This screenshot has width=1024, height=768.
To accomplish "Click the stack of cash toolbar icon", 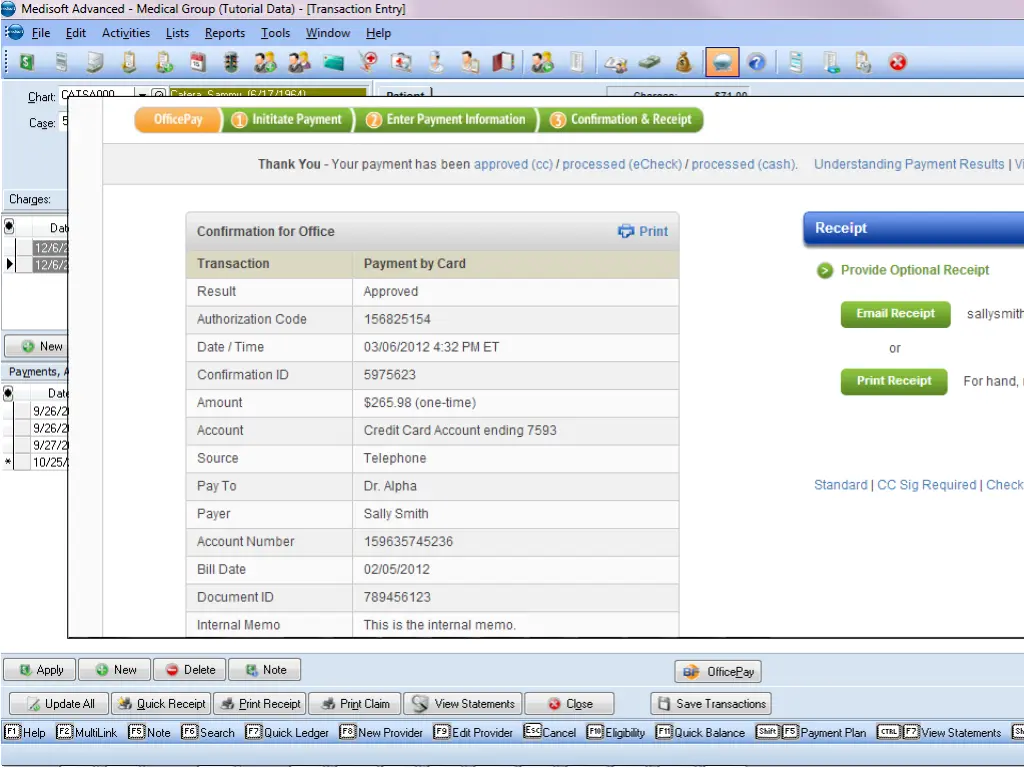I will [649, 62].
